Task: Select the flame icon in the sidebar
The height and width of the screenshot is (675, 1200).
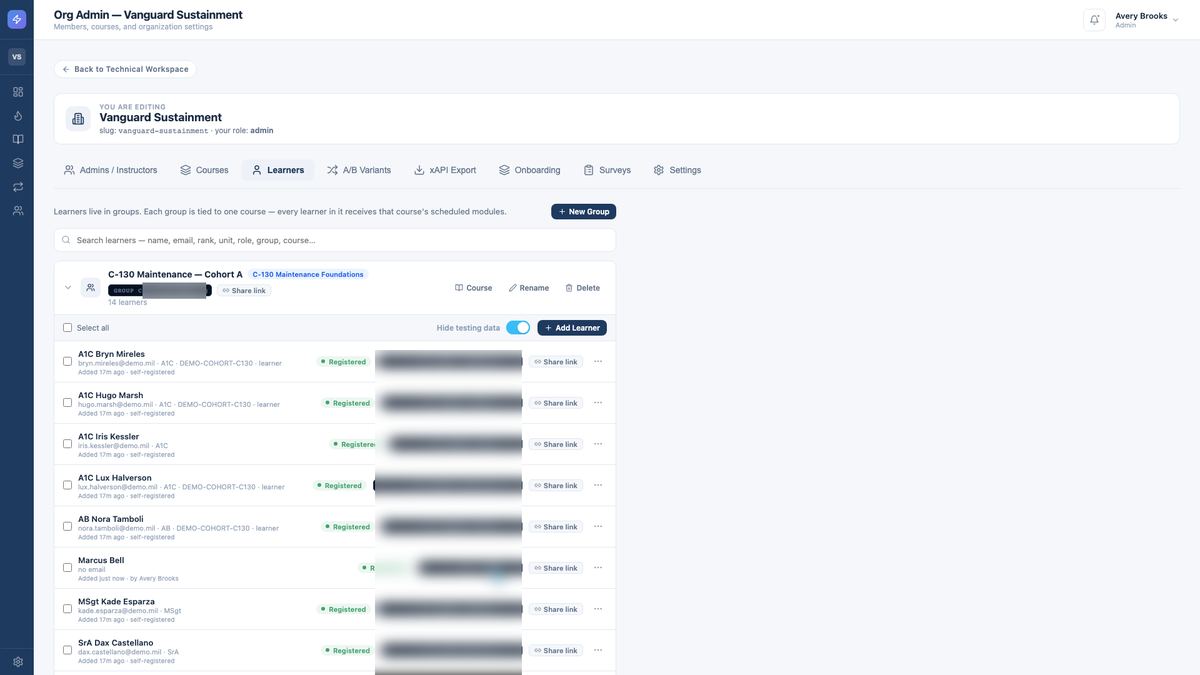Action: [x=17, y=116]
